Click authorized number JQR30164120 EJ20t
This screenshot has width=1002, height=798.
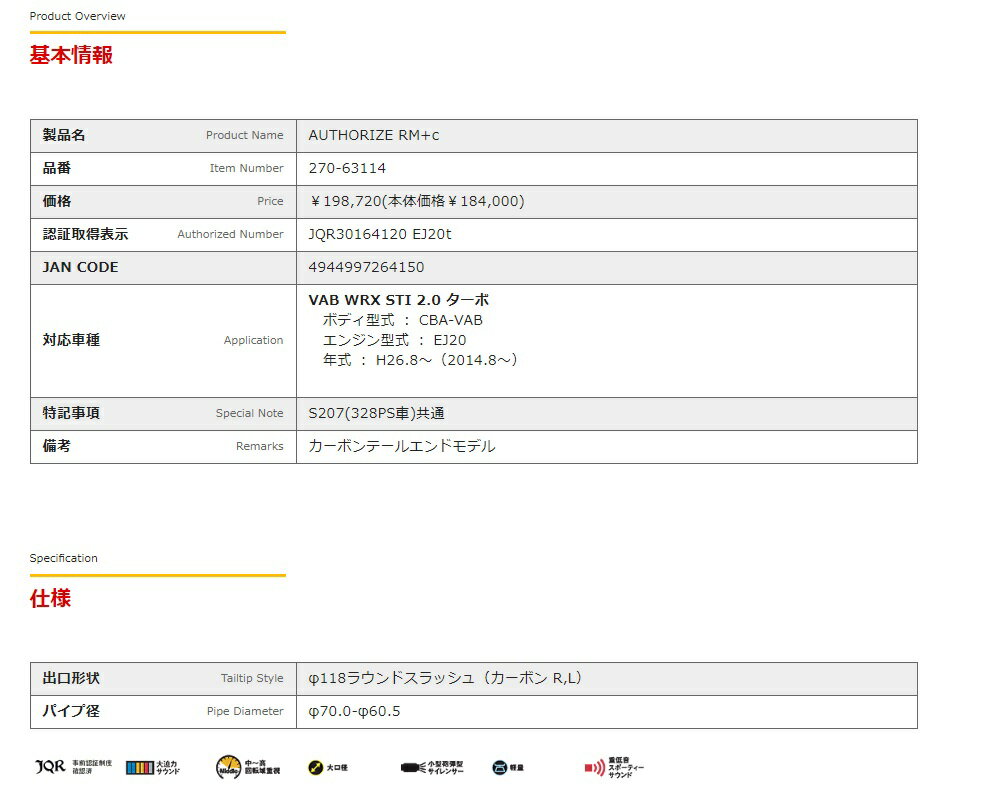(380, 234)
